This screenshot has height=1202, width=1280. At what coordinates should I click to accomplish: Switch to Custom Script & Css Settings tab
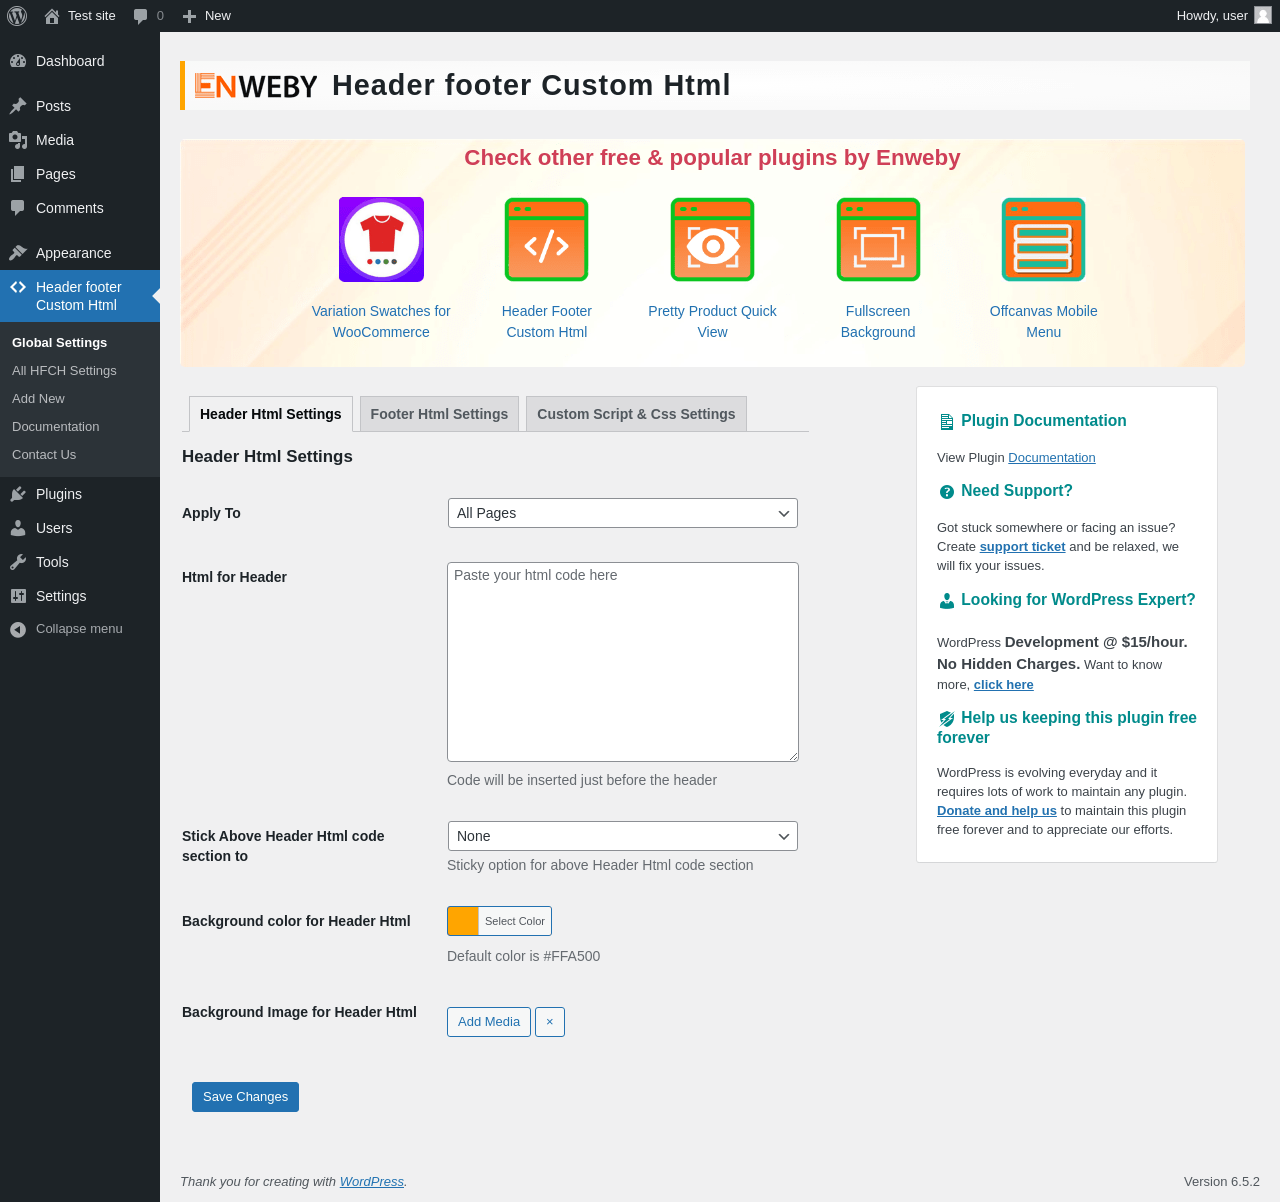click(636, 414)
